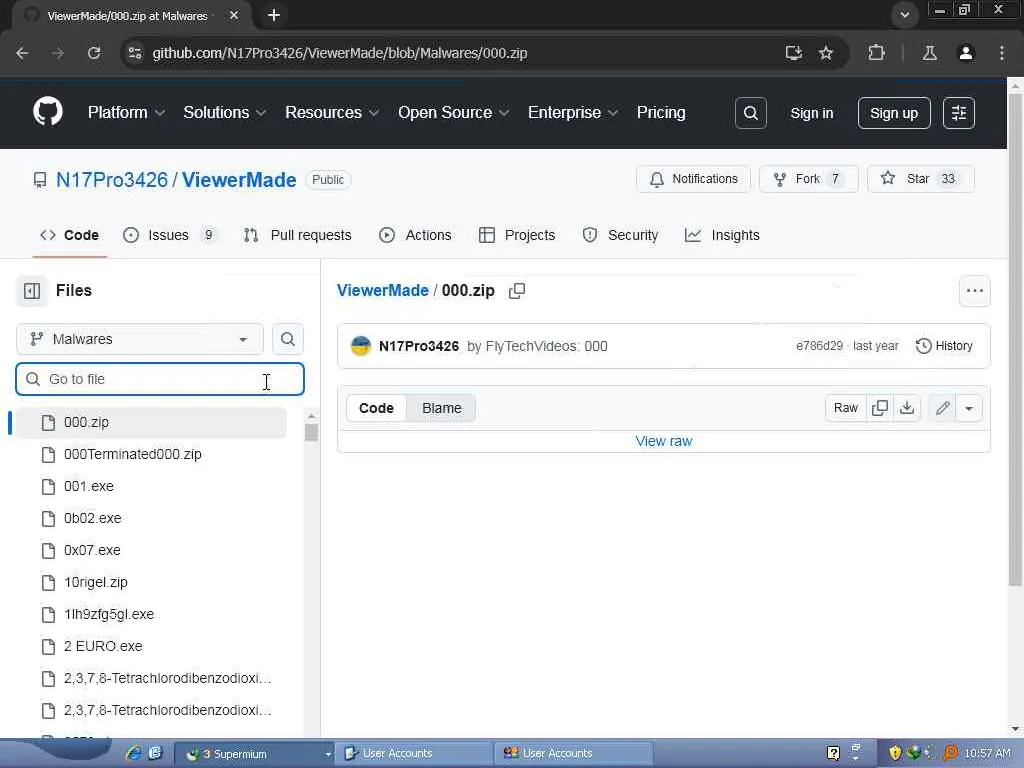Click the View raw link
Screen dimensions: 1024x768
pos(664,441)
